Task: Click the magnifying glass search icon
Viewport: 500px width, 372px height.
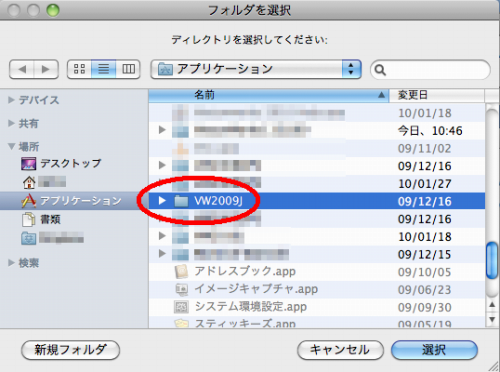Action: pyautogui.click(x=380, y=70)
